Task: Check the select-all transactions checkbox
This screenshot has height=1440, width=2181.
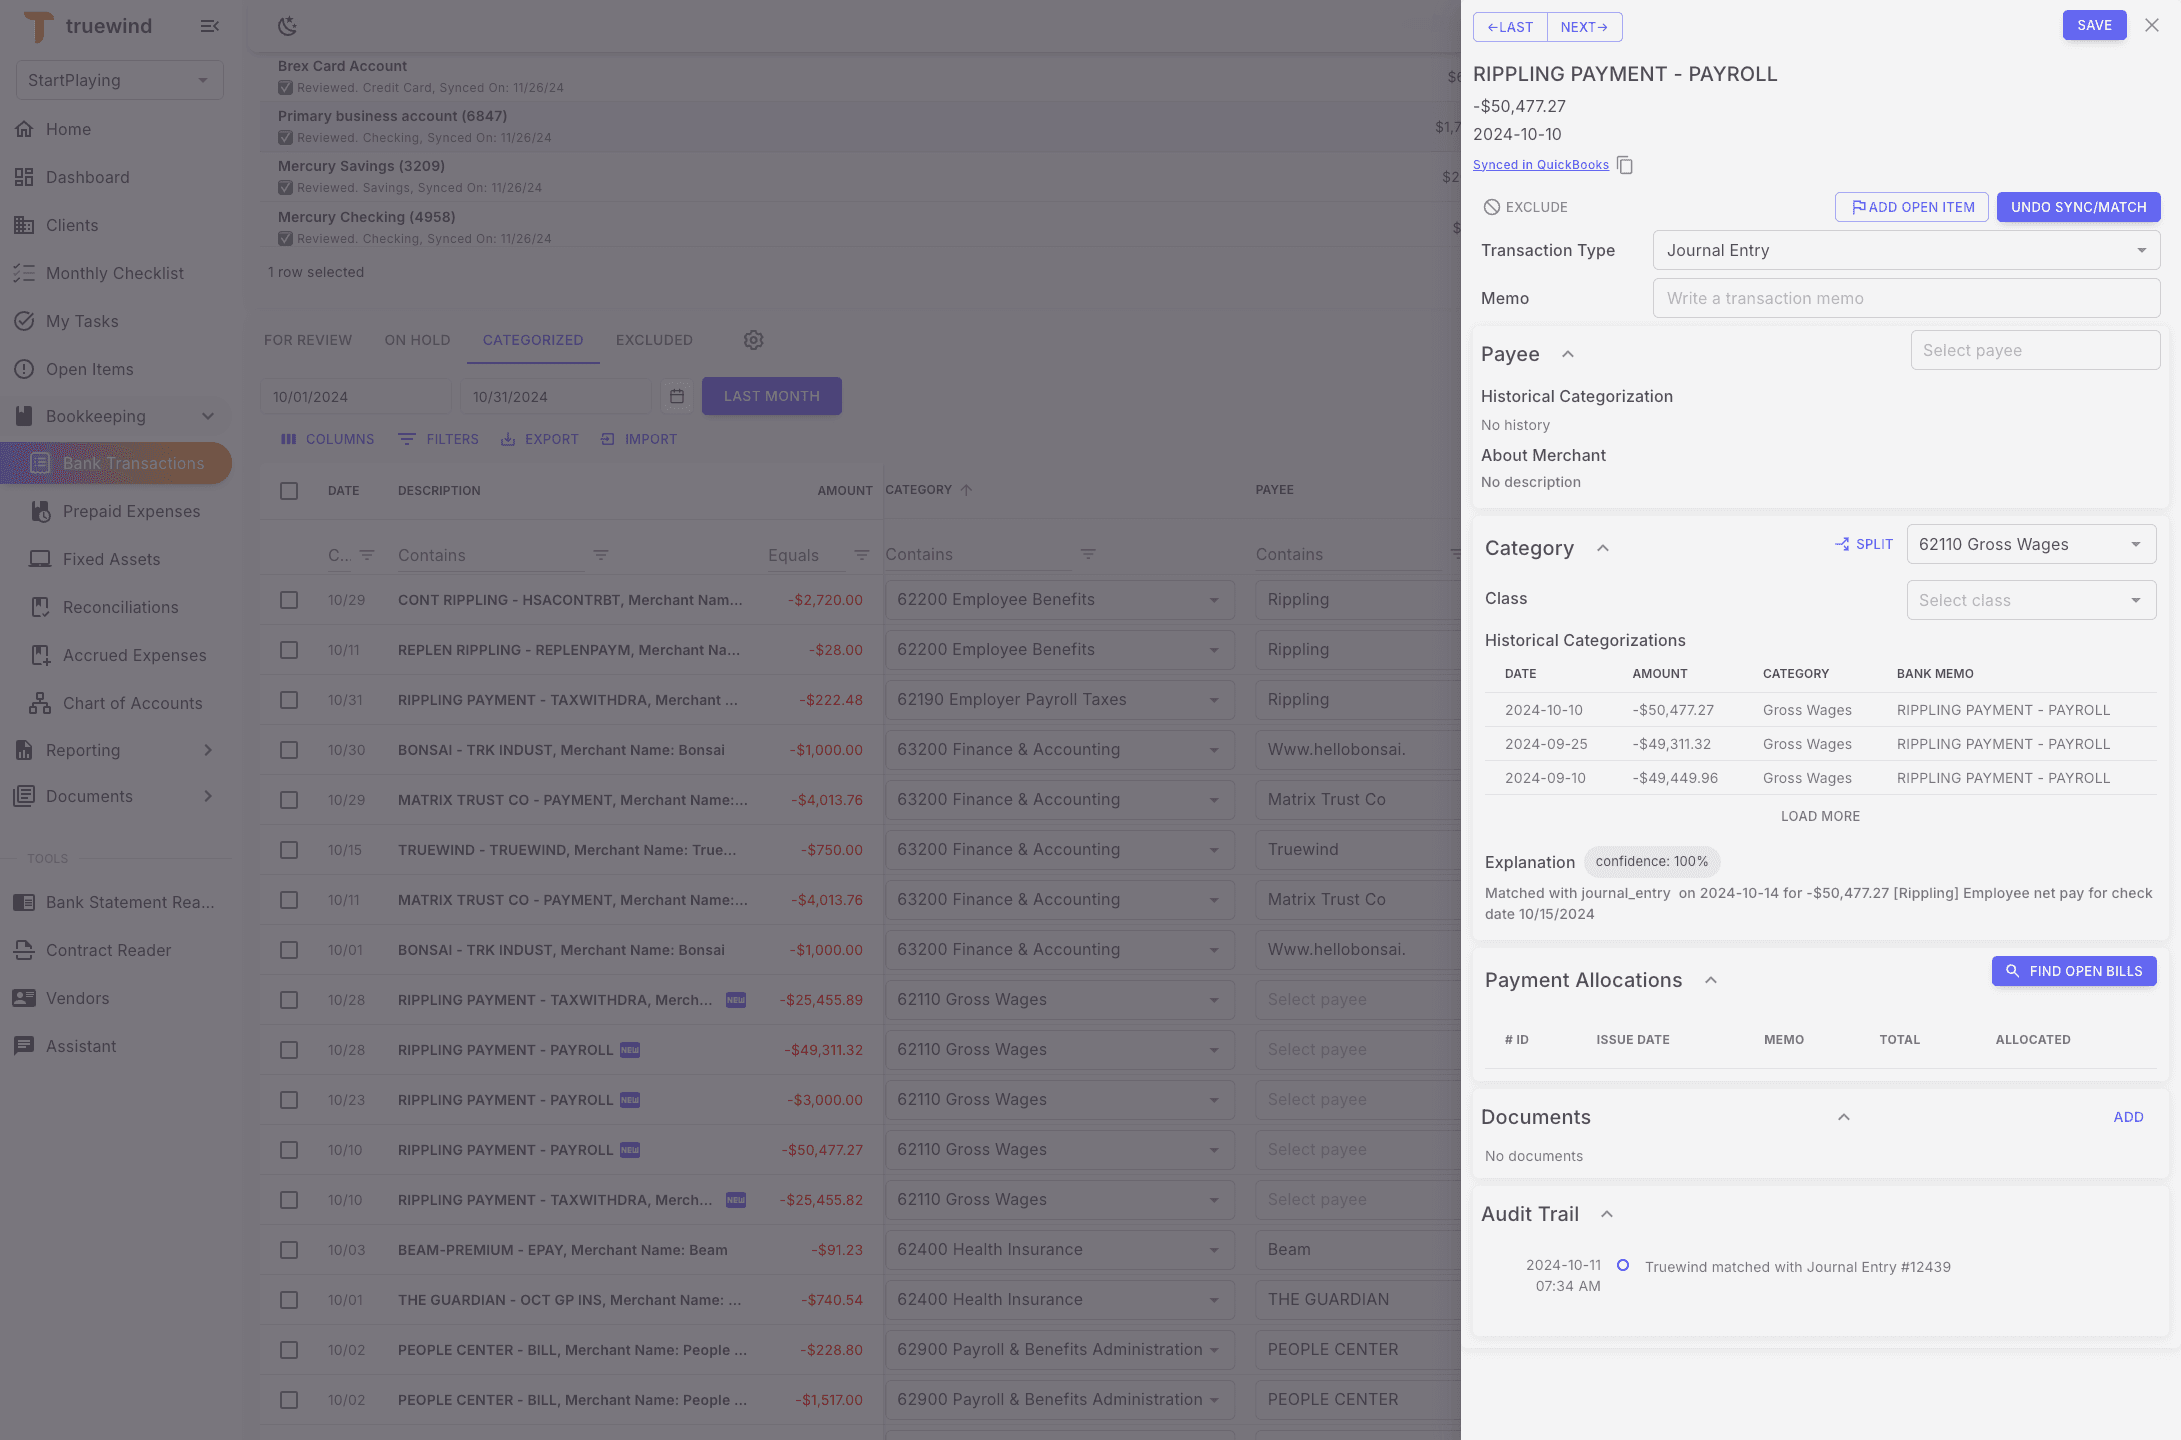Action: 289,491
